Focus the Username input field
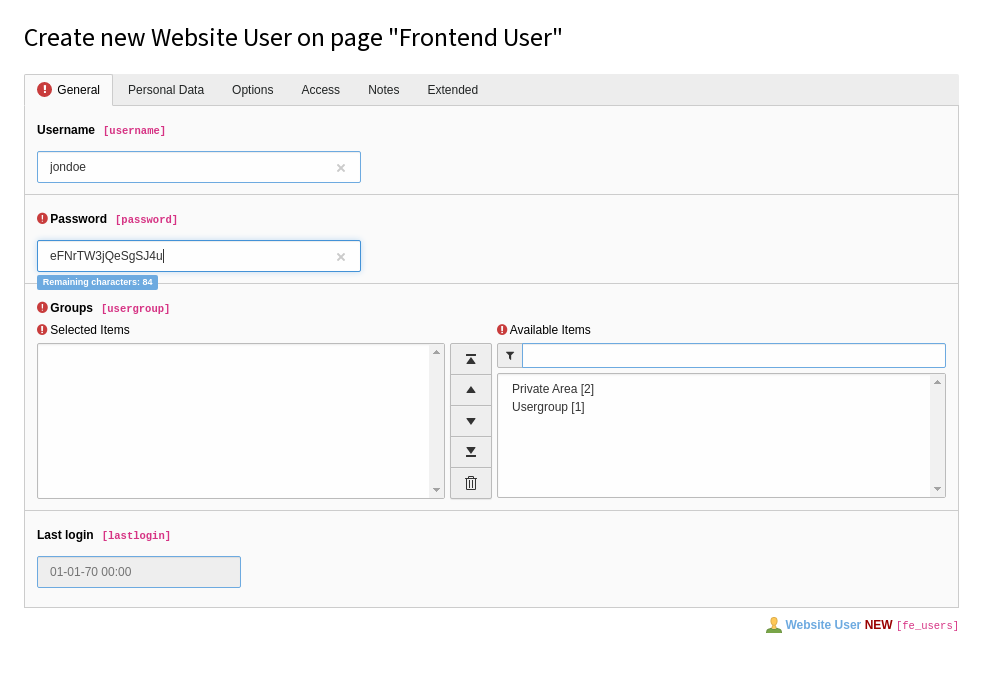 click(199, 167)
